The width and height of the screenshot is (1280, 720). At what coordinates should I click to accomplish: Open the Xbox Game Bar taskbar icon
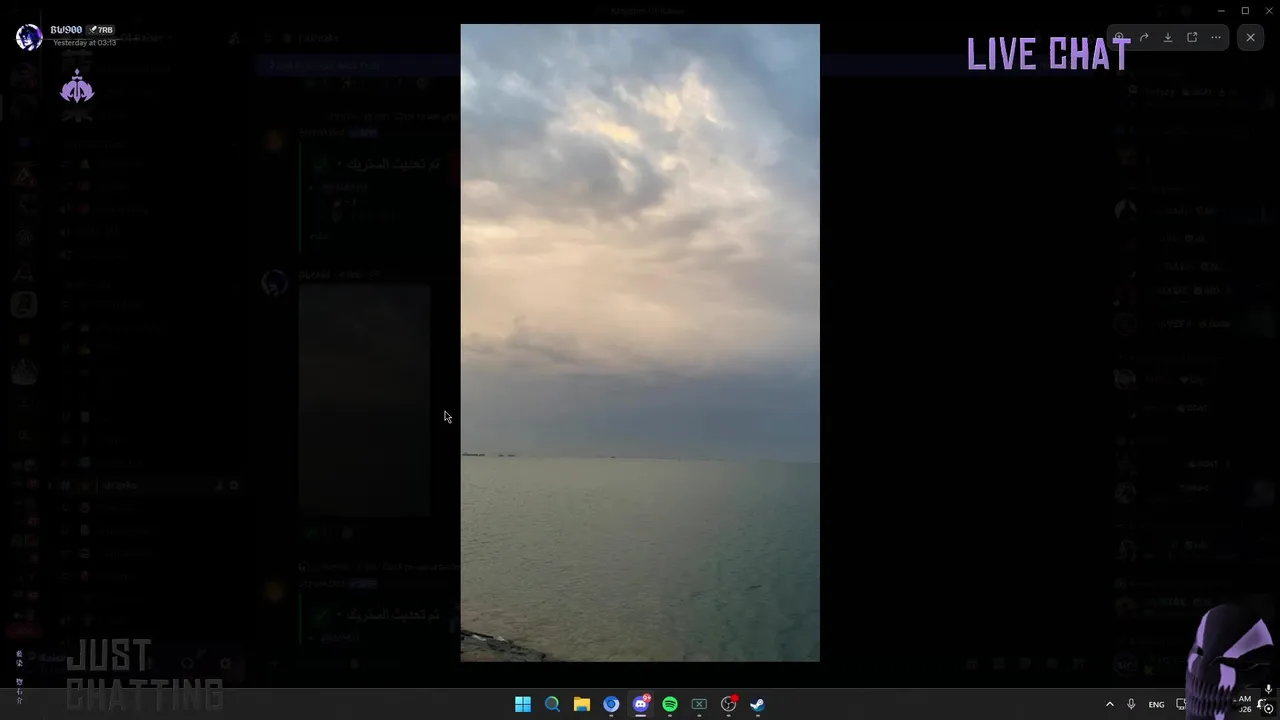[x=699, y=704]
